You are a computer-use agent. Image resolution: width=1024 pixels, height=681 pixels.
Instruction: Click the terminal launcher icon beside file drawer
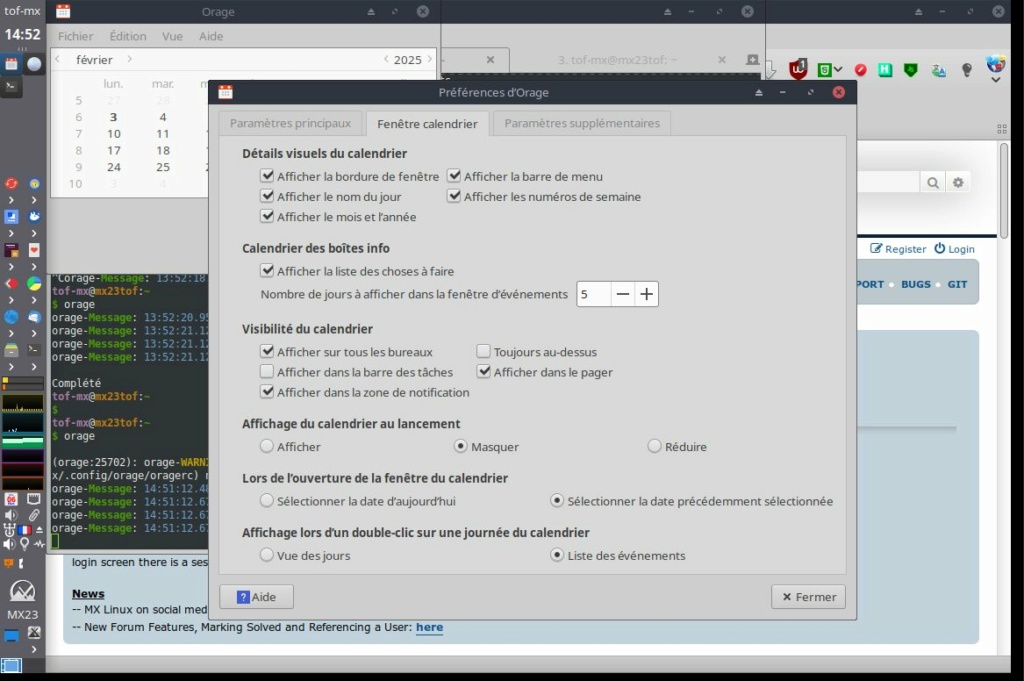[34, 350]
